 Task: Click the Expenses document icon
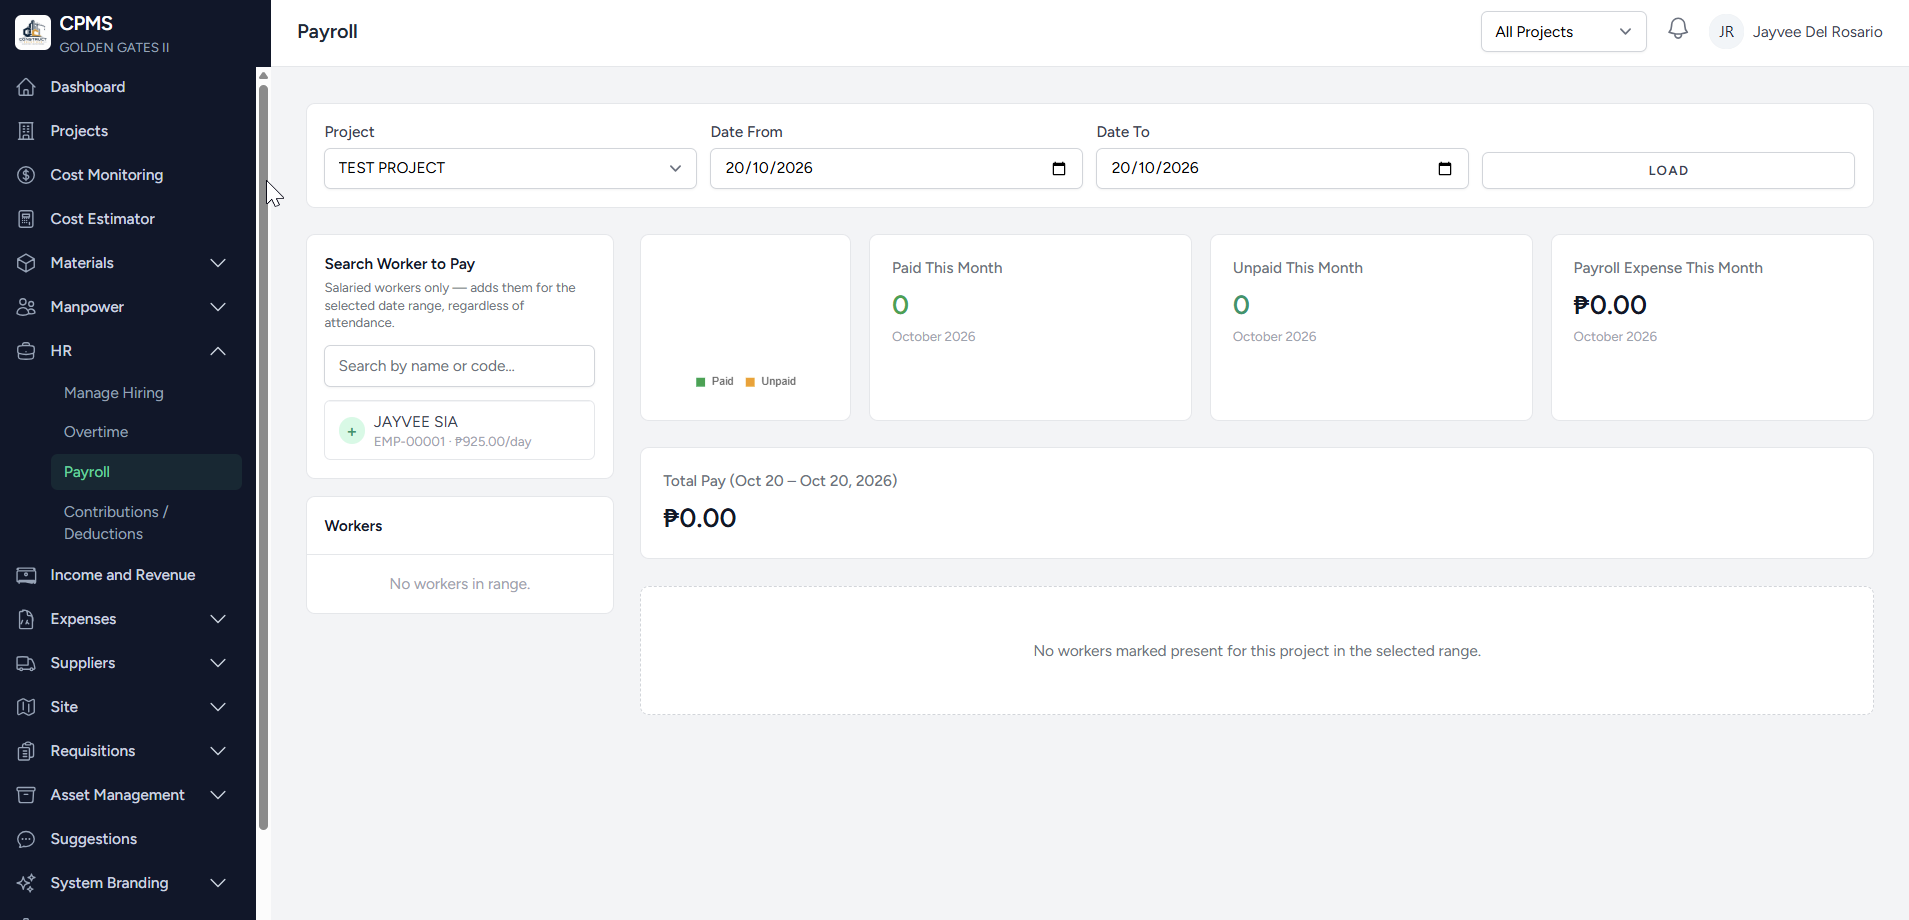[26, 619]
